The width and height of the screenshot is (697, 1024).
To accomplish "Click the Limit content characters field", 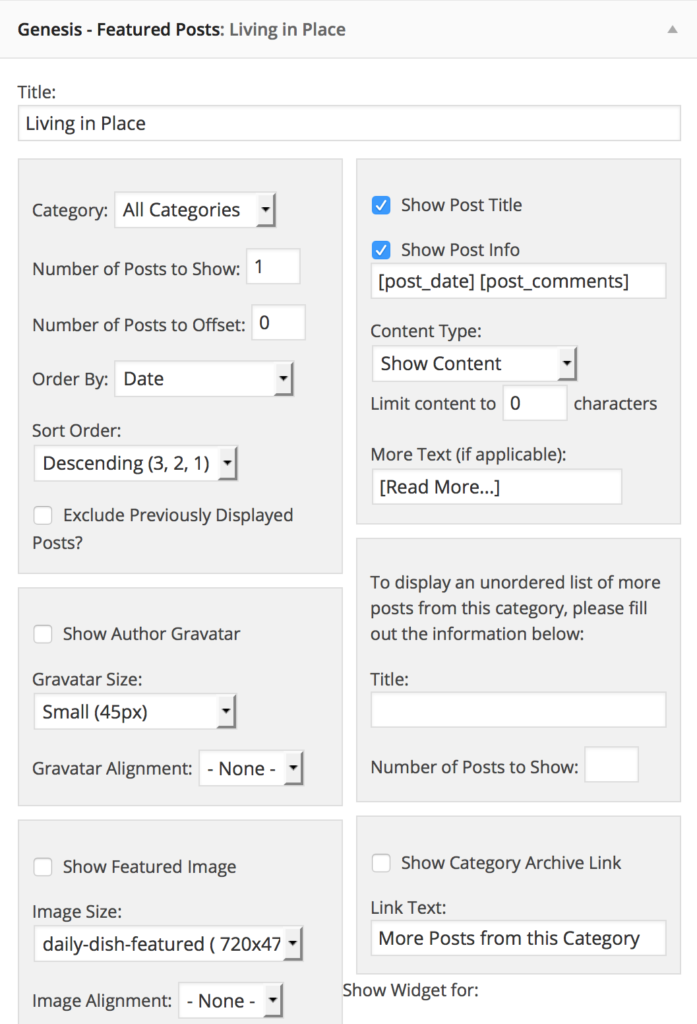I will (x=535, y=403).
